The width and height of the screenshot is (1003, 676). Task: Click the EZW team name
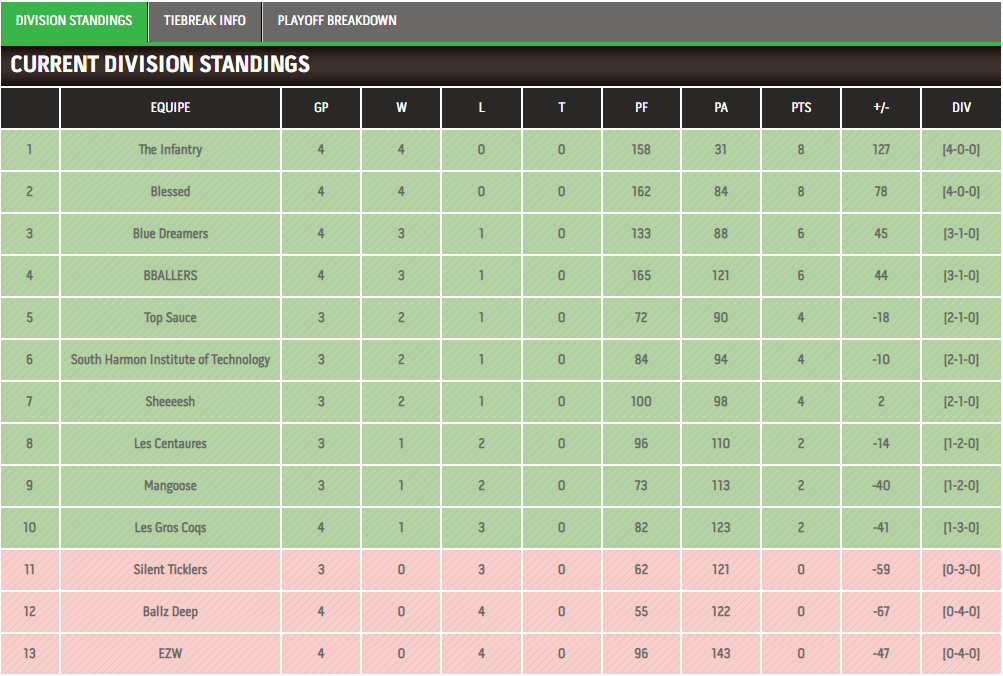pos(170,654)
